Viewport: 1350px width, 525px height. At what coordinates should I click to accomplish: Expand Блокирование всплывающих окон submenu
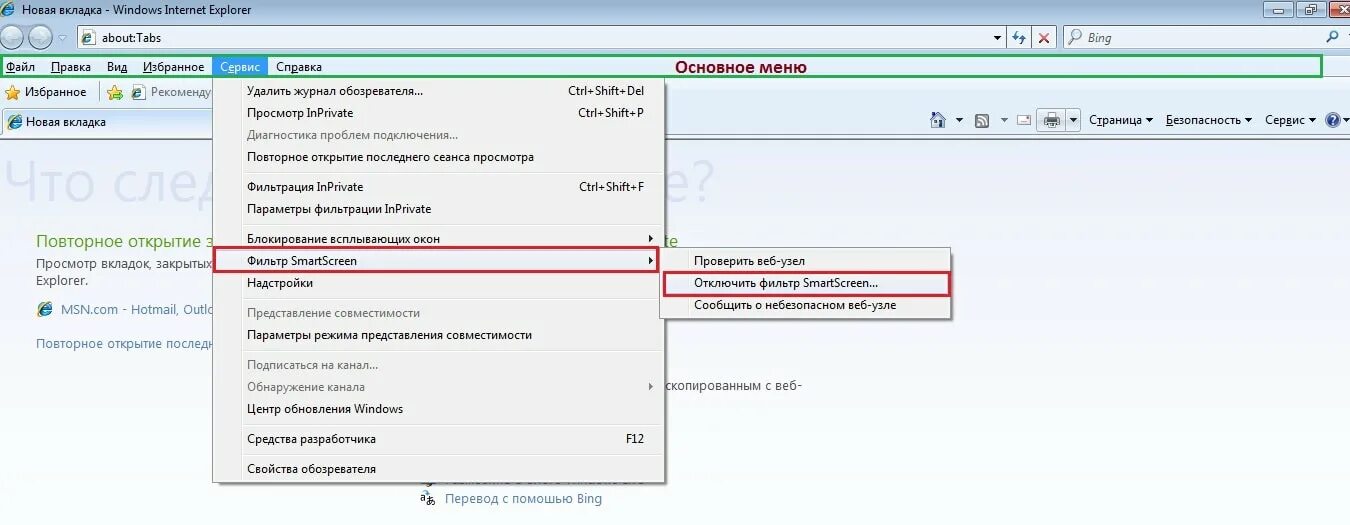[438, 239]
